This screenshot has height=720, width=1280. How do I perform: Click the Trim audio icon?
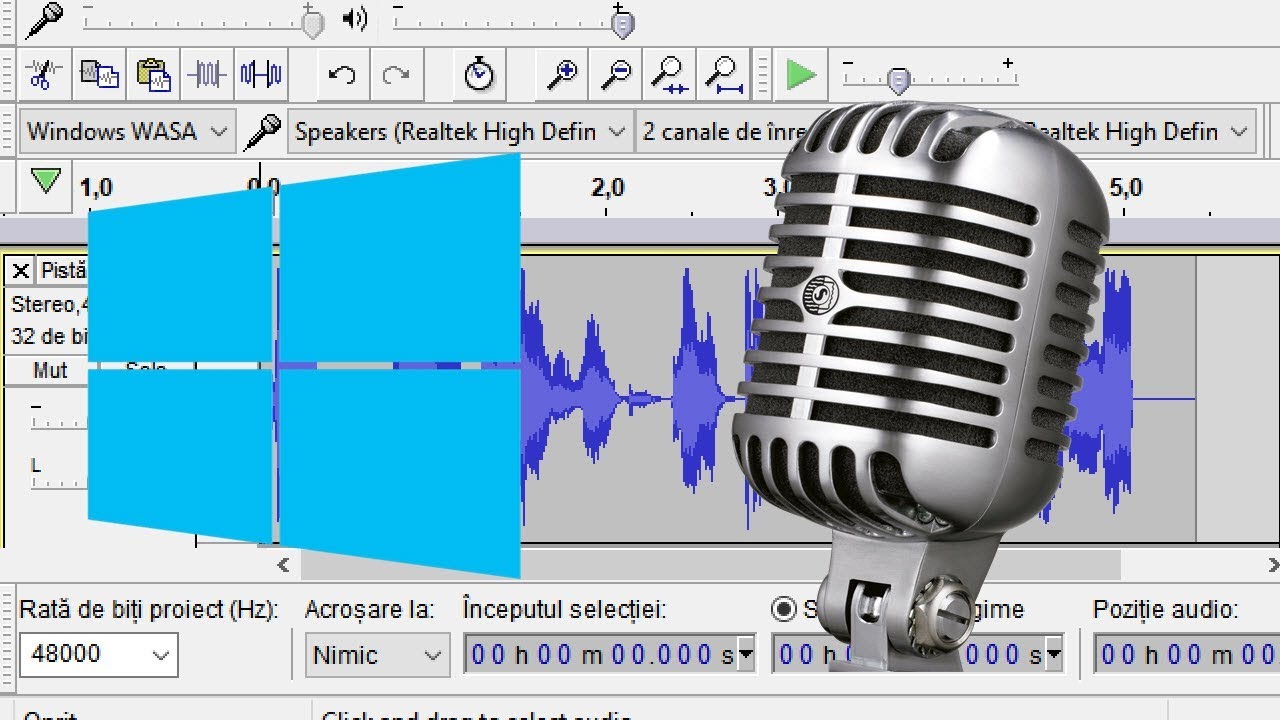[207, 74]
